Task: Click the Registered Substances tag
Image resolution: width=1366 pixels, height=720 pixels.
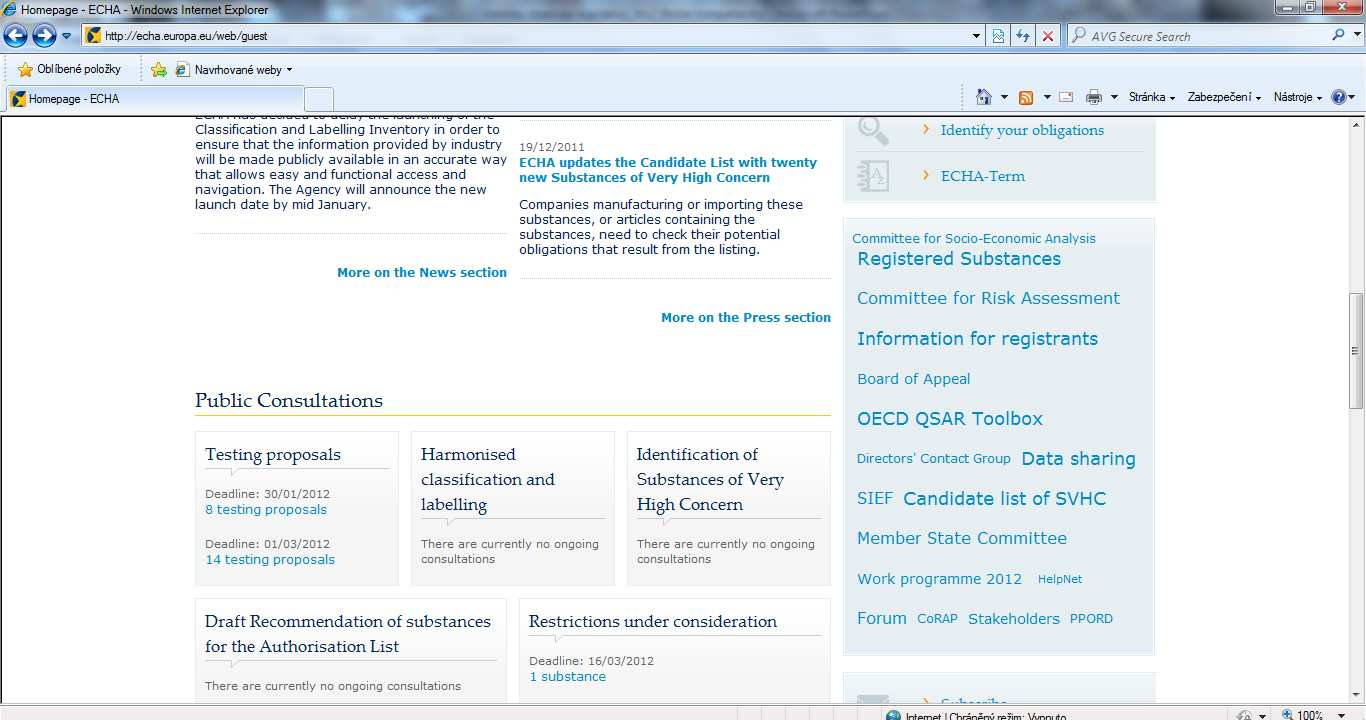Action: click(959, 259)
